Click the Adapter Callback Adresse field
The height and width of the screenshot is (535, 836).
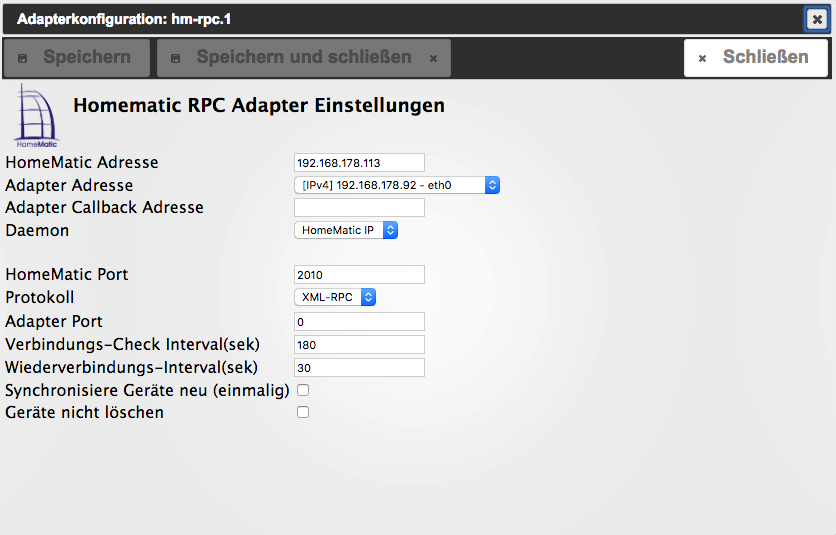point(359,208)
